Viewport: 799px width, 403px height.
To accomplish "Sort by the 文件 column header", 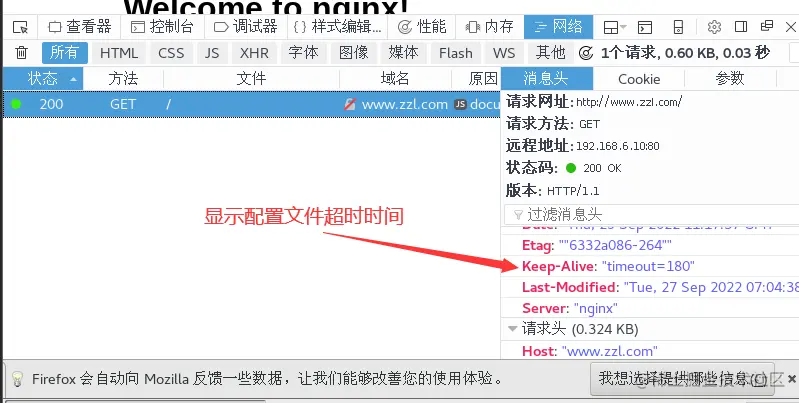I will point(251,78).
